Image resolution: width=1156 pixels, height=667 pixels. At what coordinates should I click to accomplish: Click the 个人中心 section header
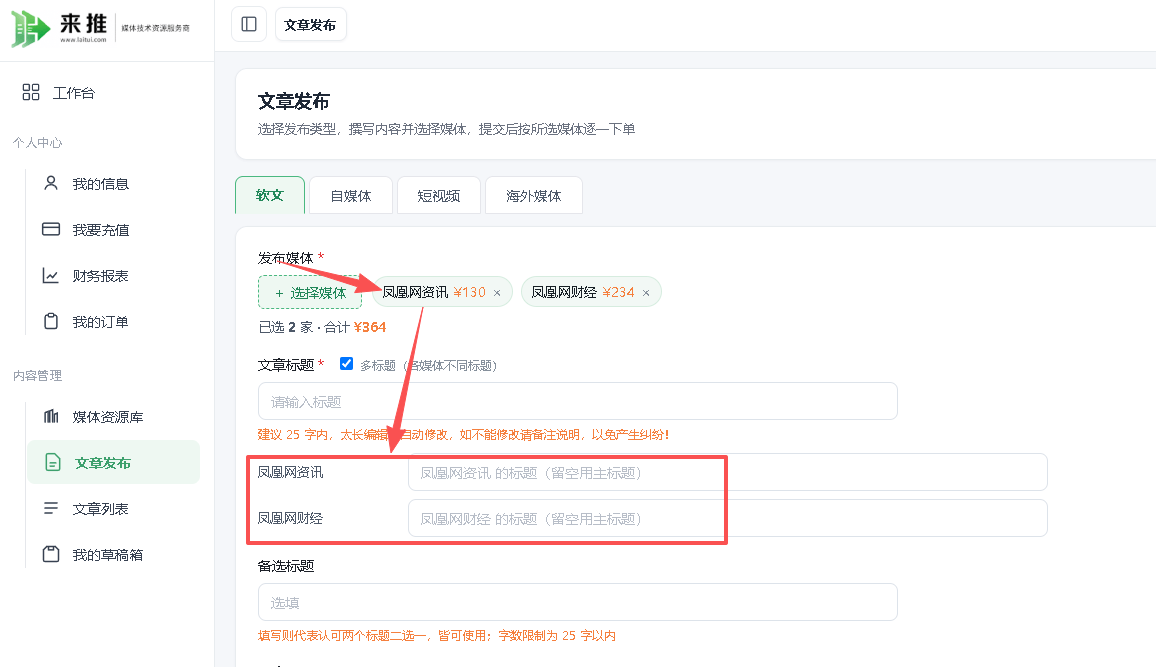point(38,142)
